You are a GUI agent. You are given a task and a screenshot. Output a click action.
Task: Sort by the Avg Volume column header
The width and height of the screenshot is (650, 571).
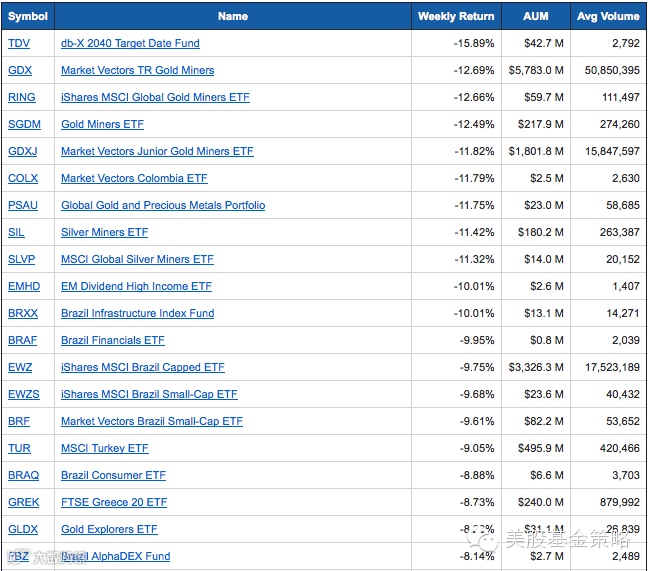(x=608, y=16)
